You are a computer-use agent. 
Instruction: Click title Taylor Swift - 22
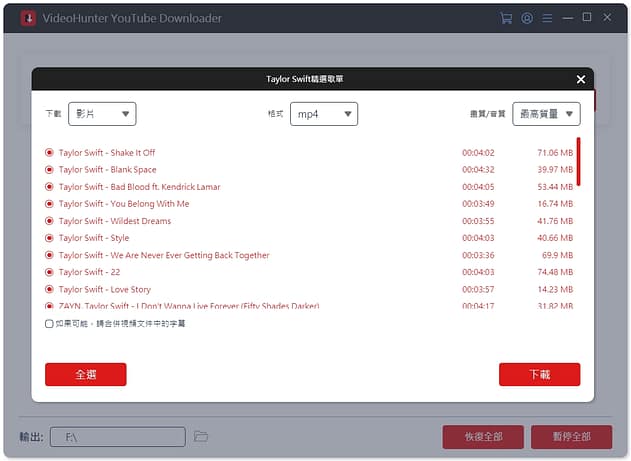(89, 272)
